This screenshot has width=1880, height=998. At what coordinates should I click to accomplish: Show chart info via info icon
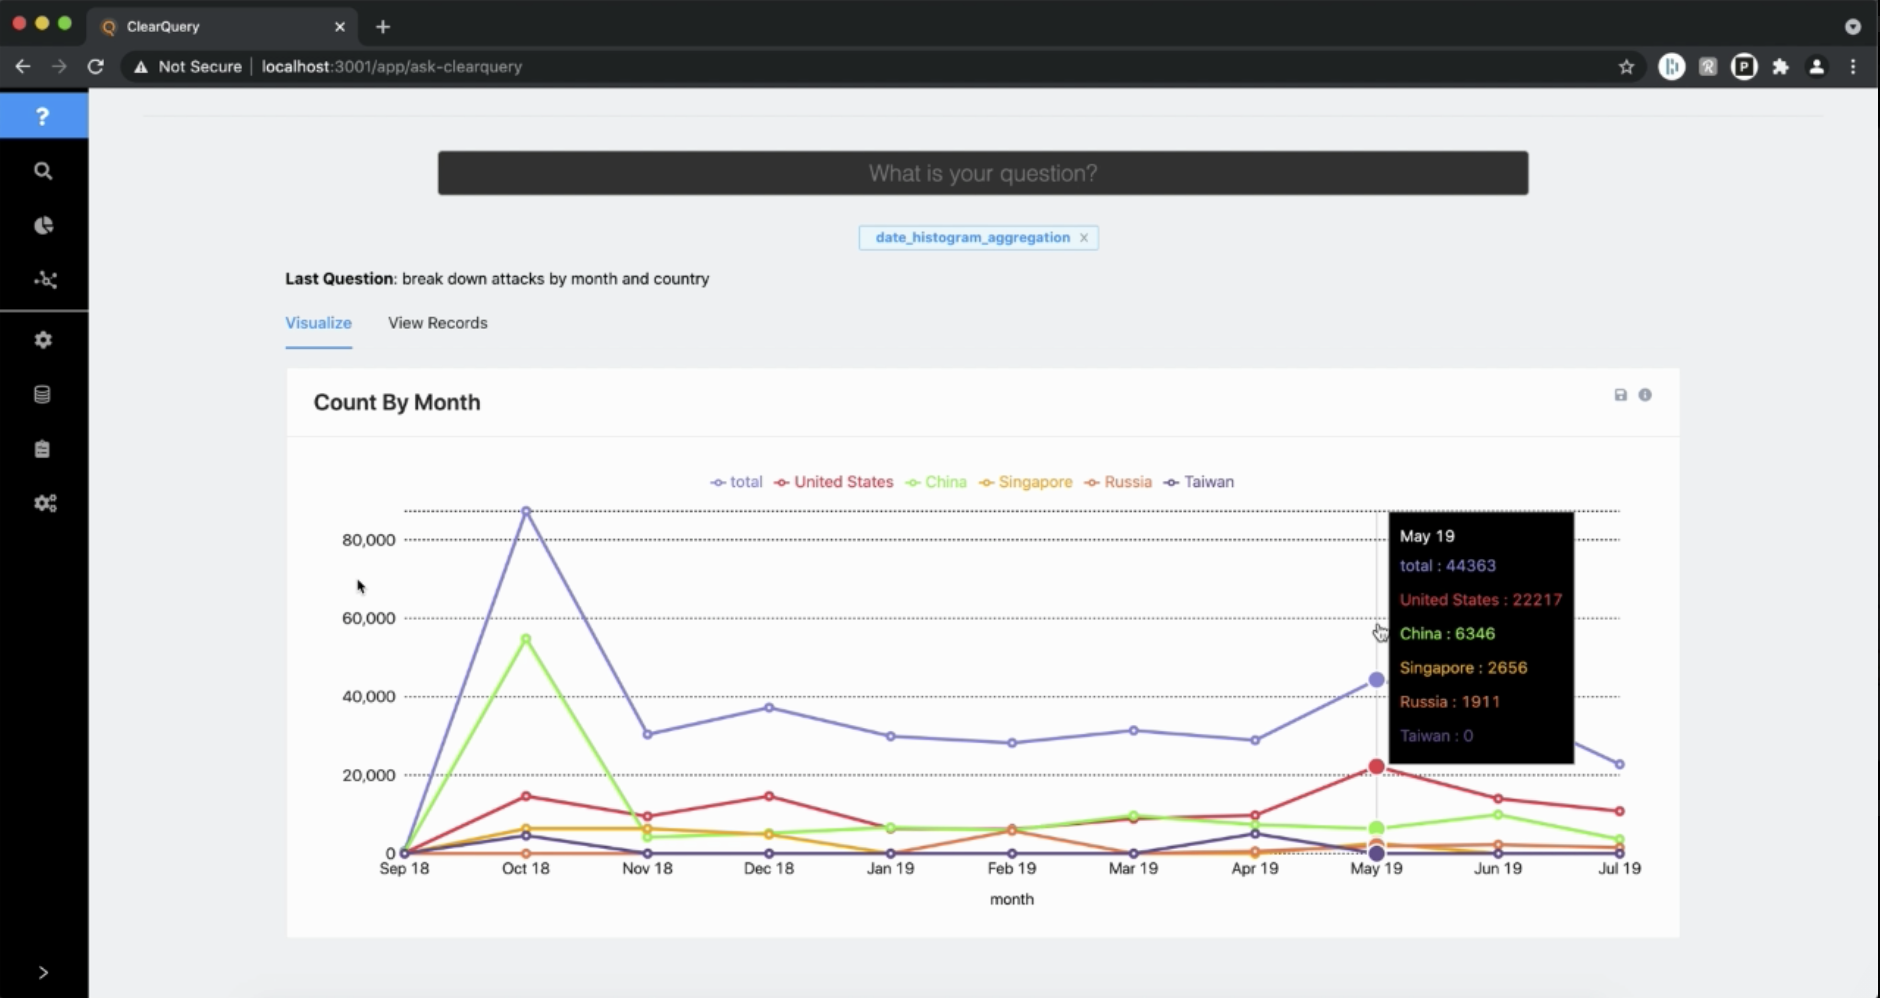(1645, 395)
